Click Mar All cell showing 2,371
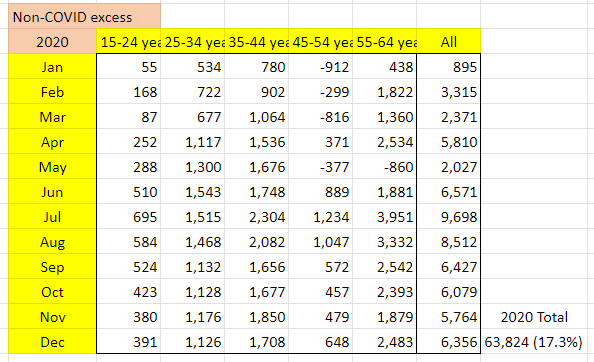Image resolution: width=594 pixels, height=362 pixels. click(x=449, y=117)
